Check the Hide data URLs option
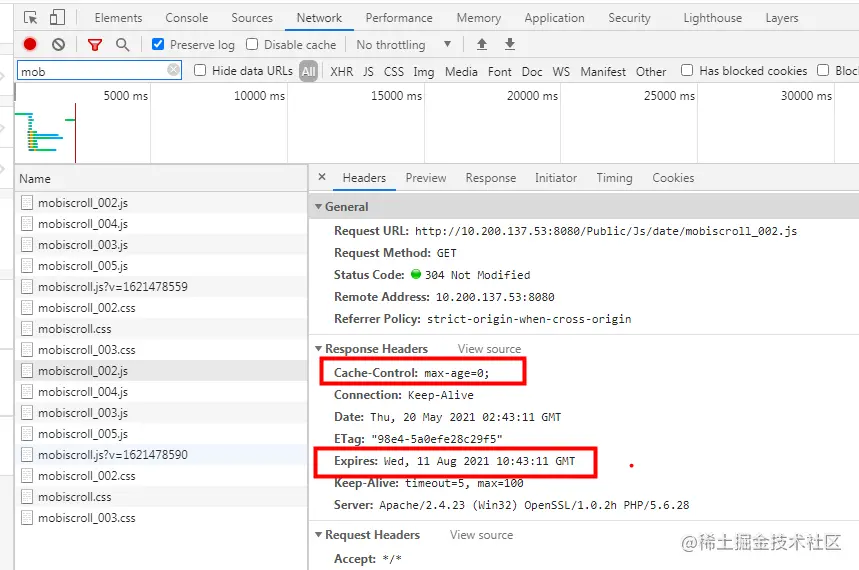The width and height of the screenshot is (859, 570). [200, 70]
